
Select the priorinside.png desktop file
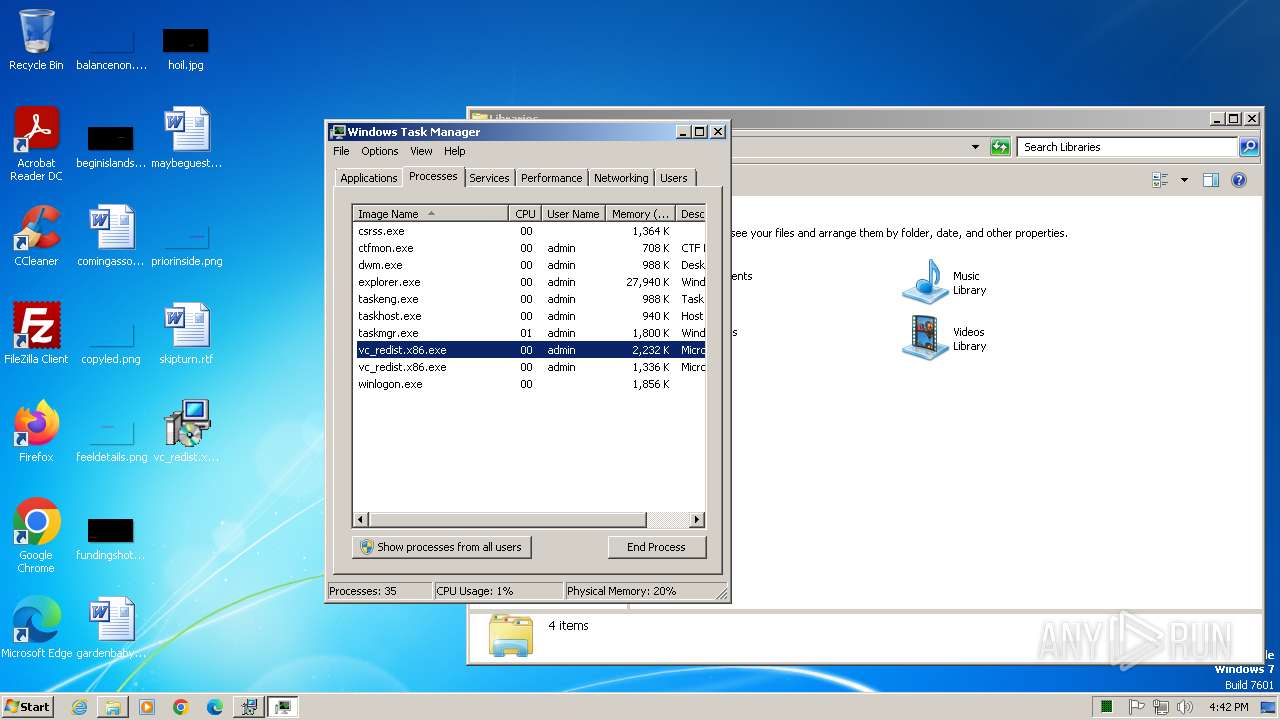pyautogui.click(x=186, y=244)
